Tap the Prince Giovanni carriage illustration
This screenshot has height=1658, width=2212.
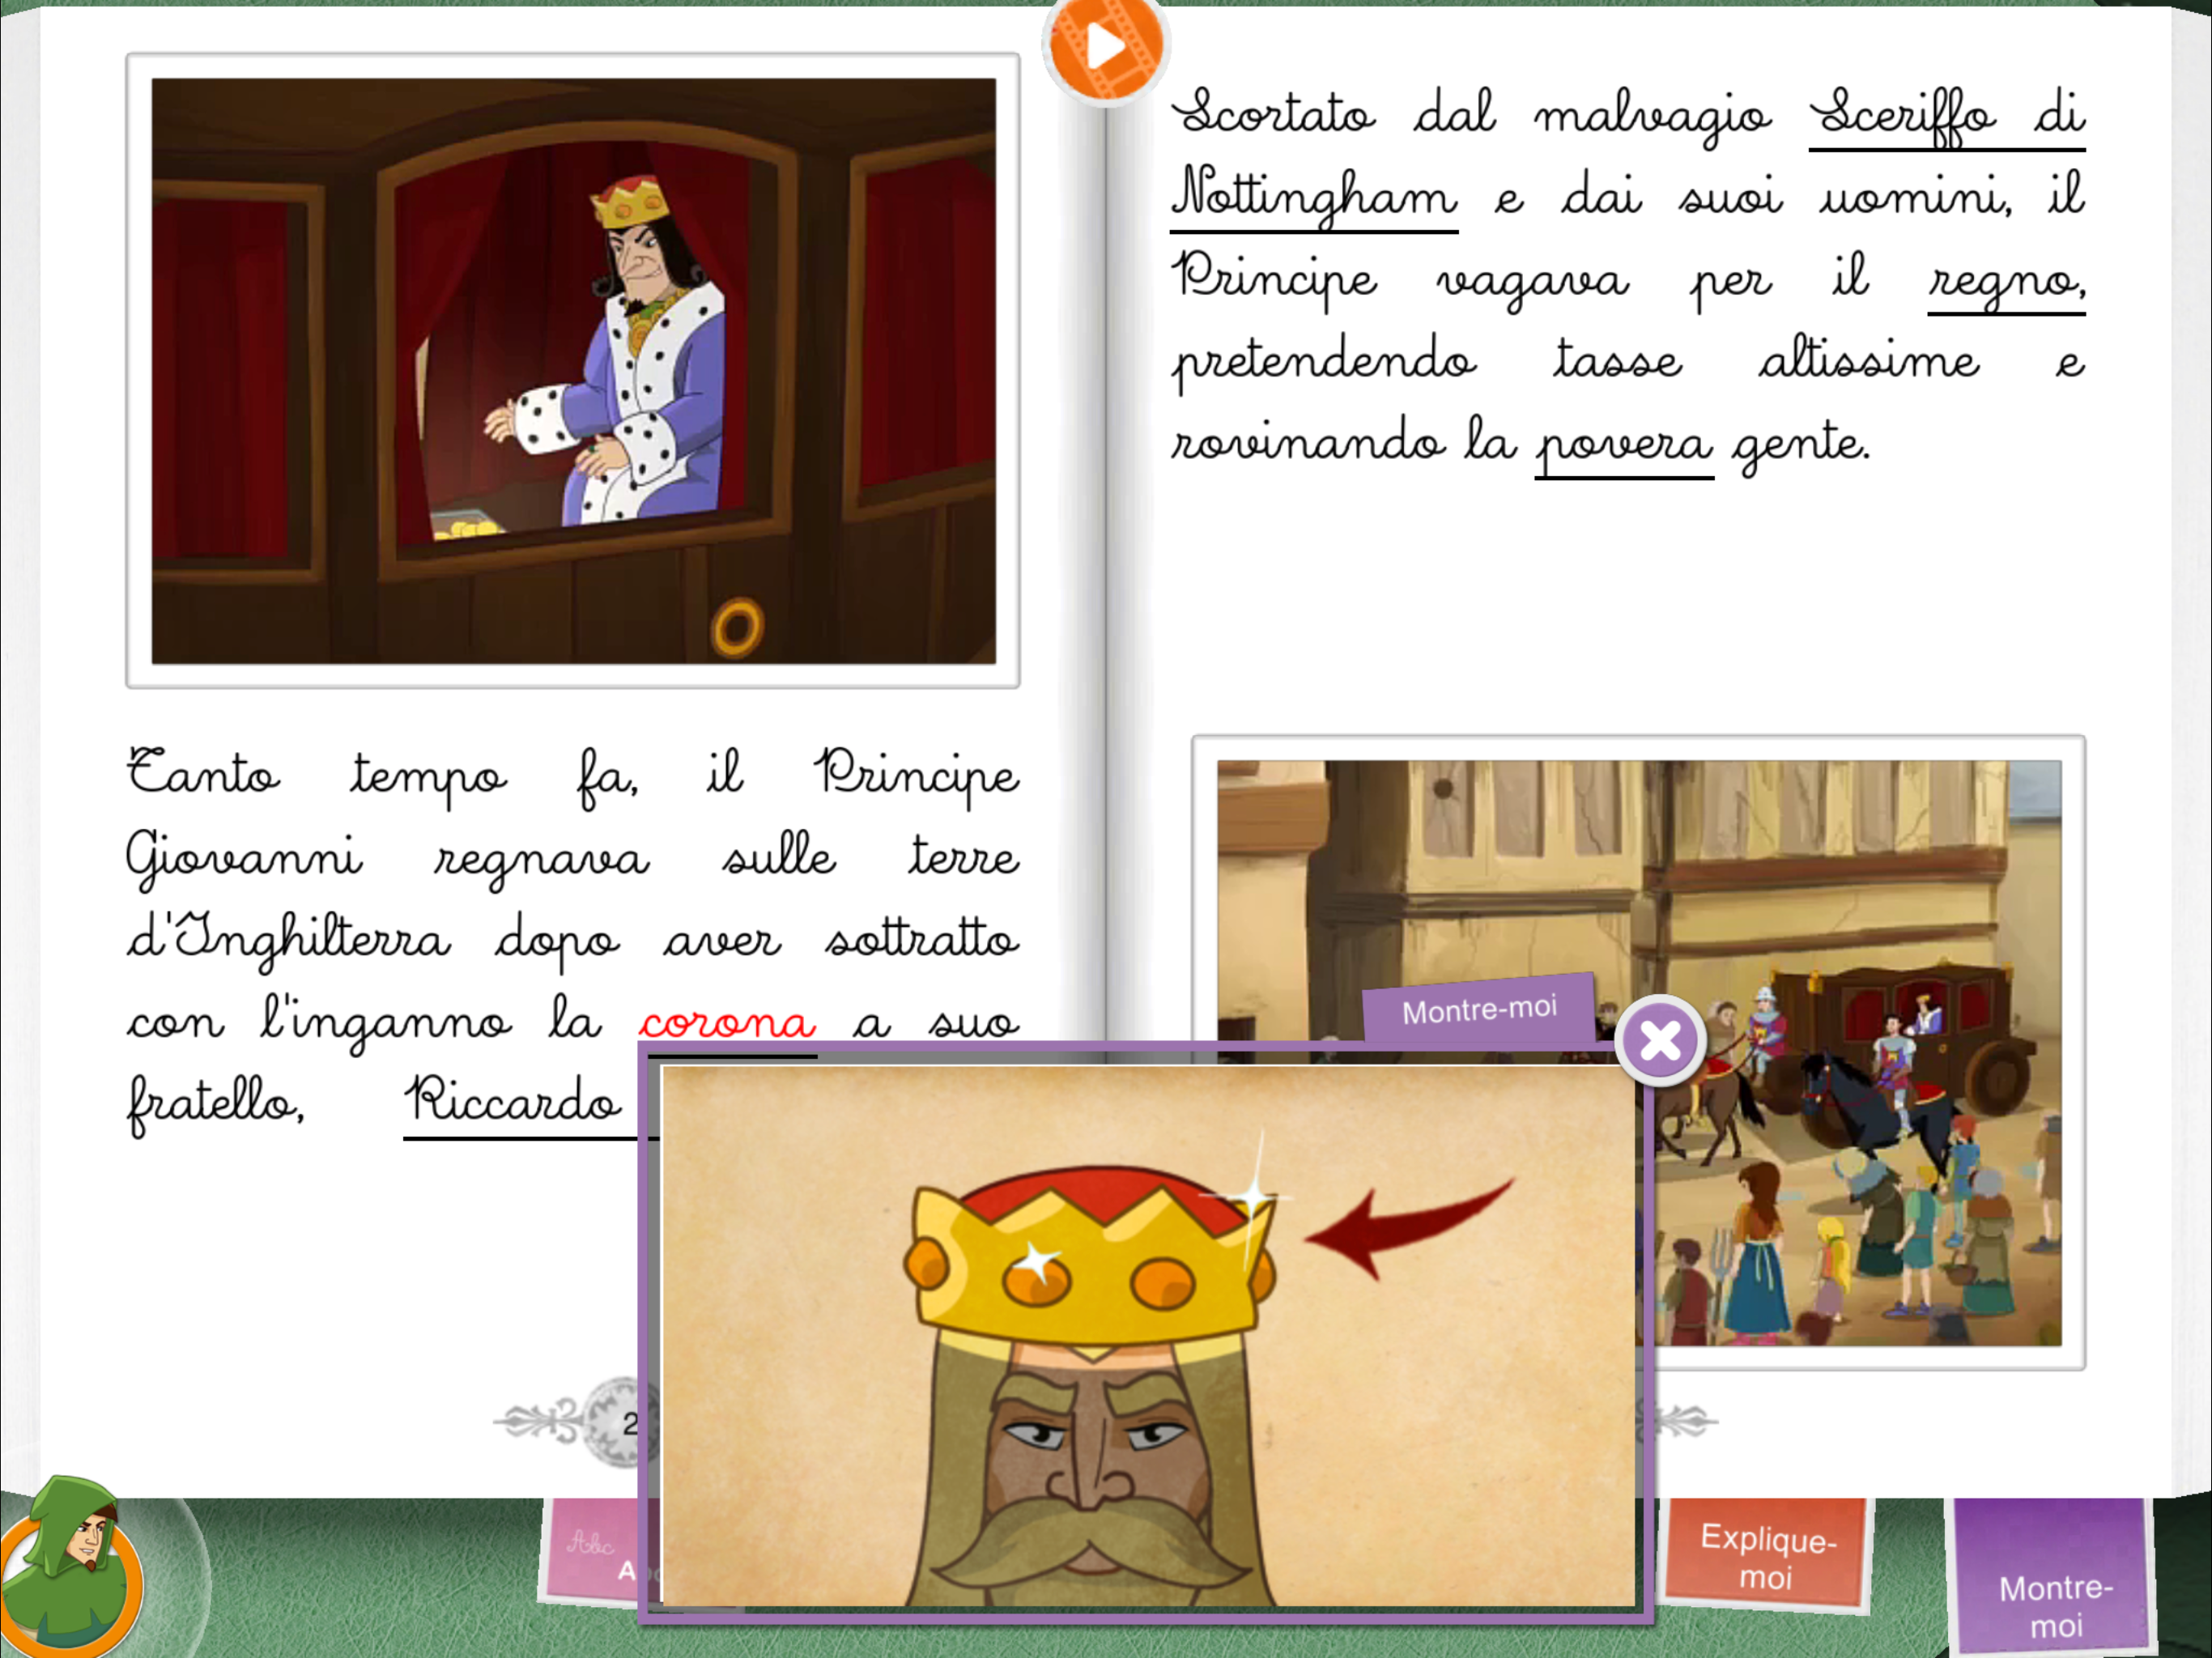tap(573, 370)
